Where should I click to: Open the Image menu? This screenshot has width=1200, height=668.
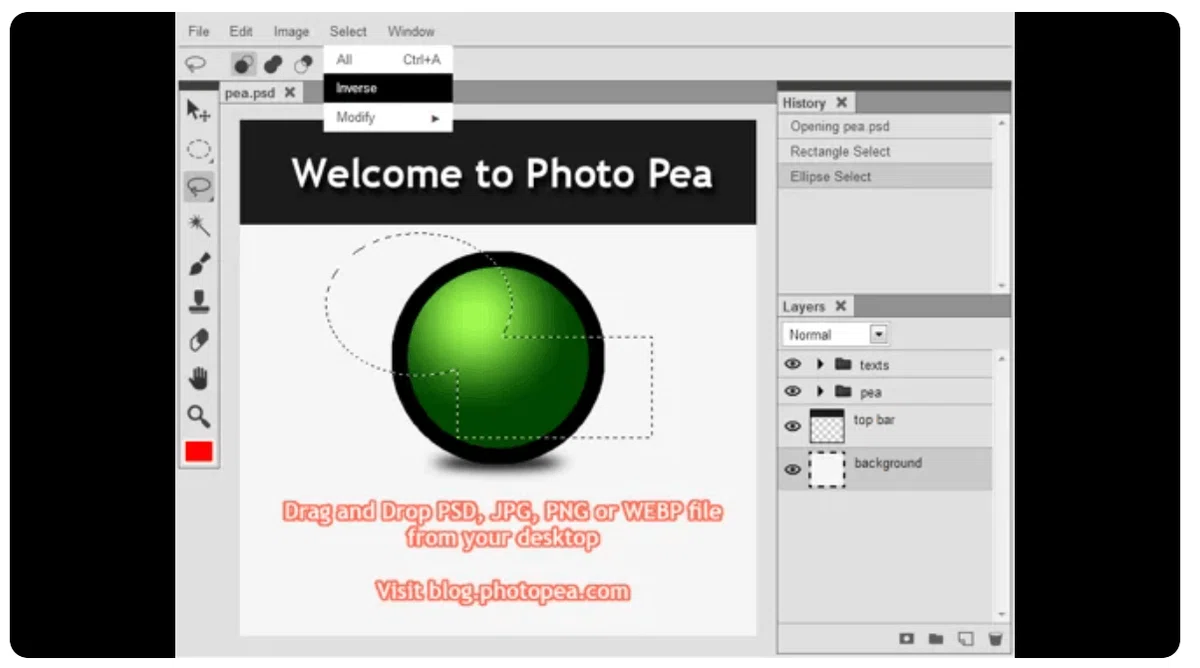[x=291, y=31]
